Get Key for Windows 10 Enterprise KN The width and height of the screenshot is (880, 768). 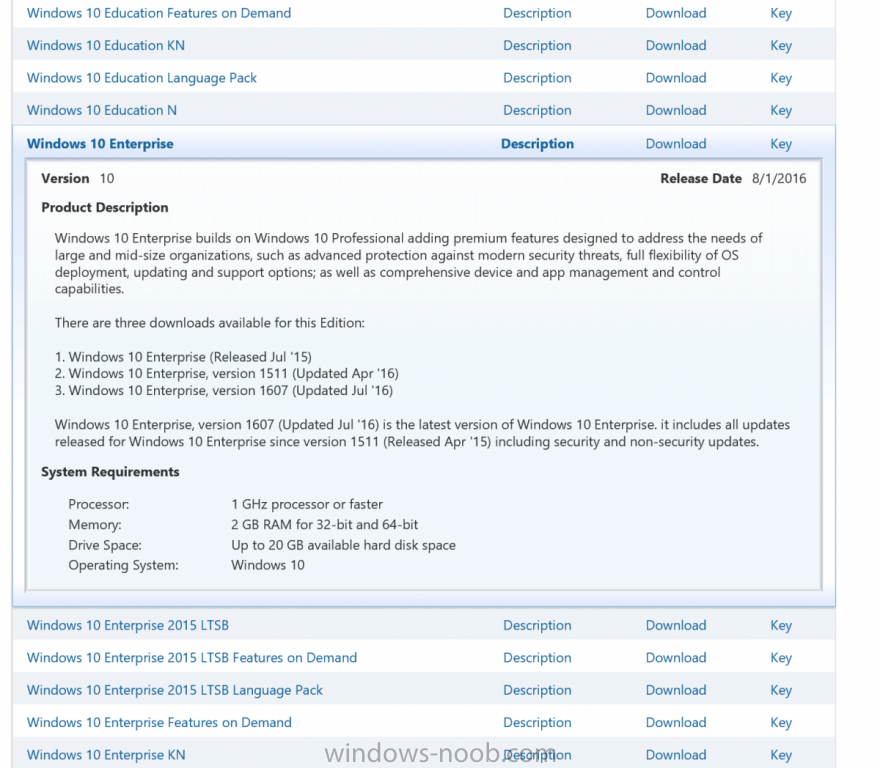(781, 755)
